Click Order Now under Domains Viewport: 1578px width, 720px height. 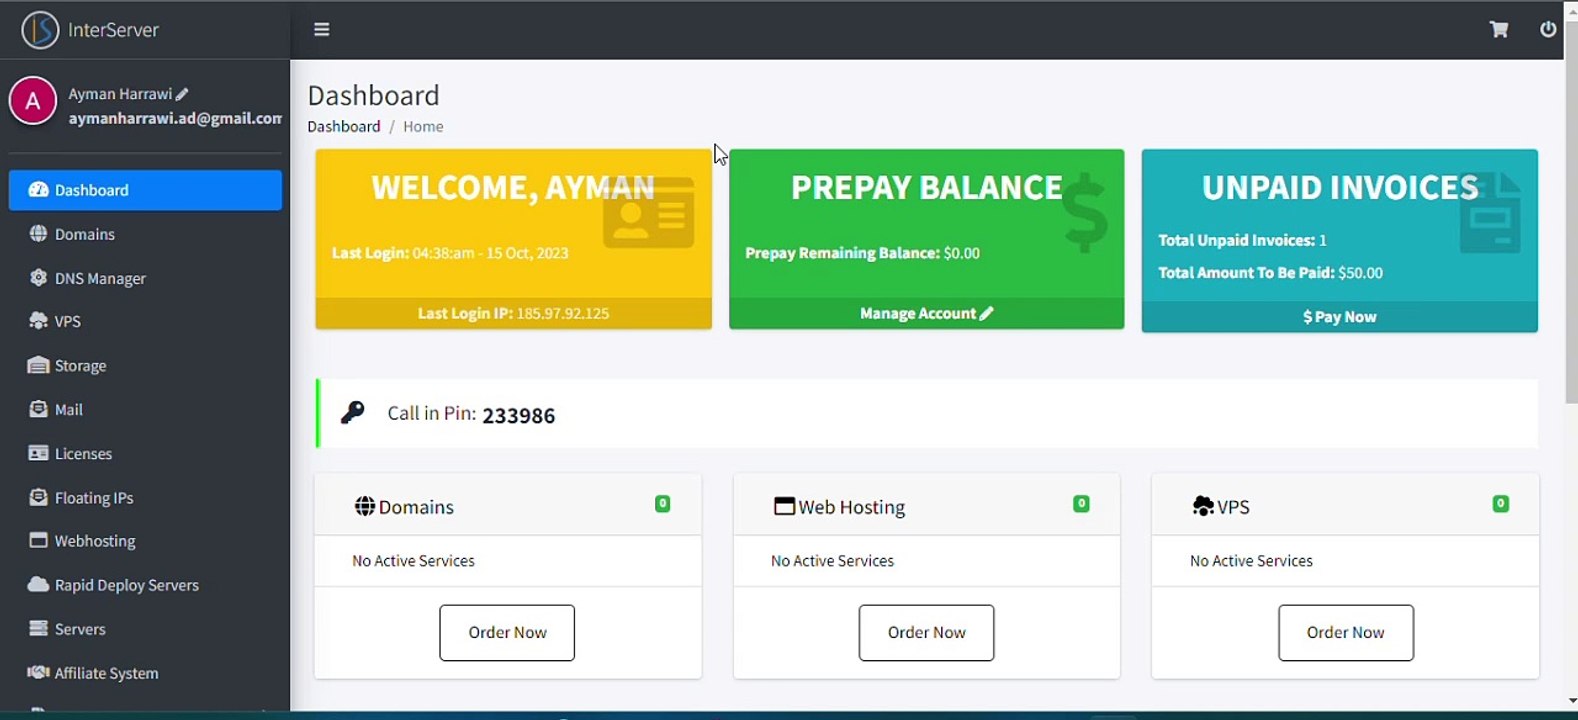(507, 632)
